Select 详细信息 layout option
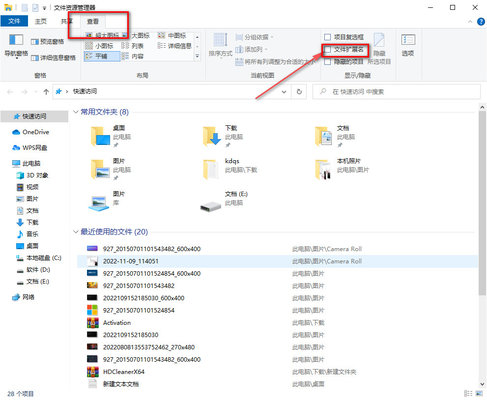The image size is (487, 400). 174,46
